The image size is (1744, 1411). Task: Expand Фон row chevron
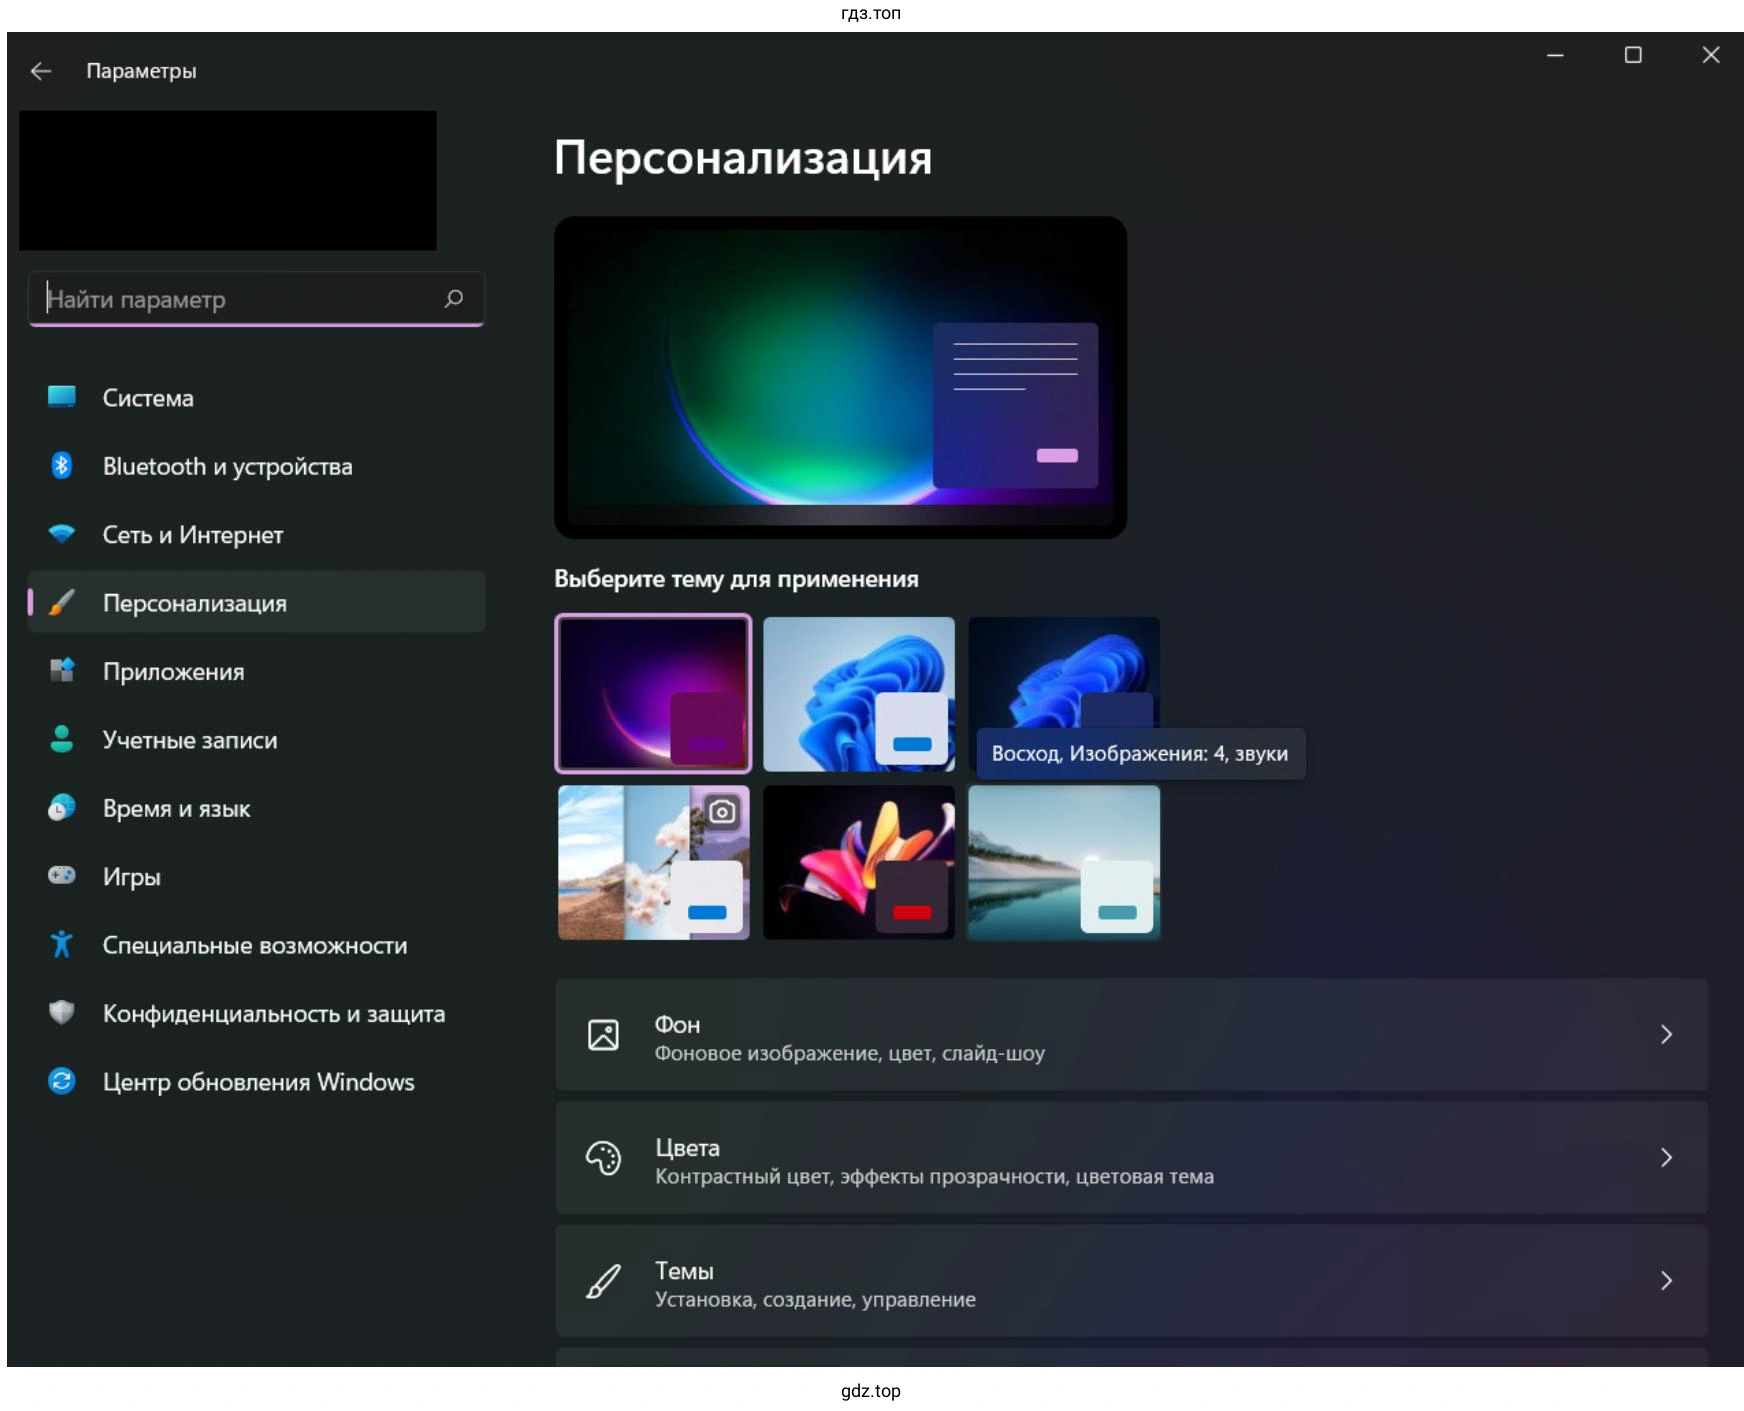coord(1666,1035)
